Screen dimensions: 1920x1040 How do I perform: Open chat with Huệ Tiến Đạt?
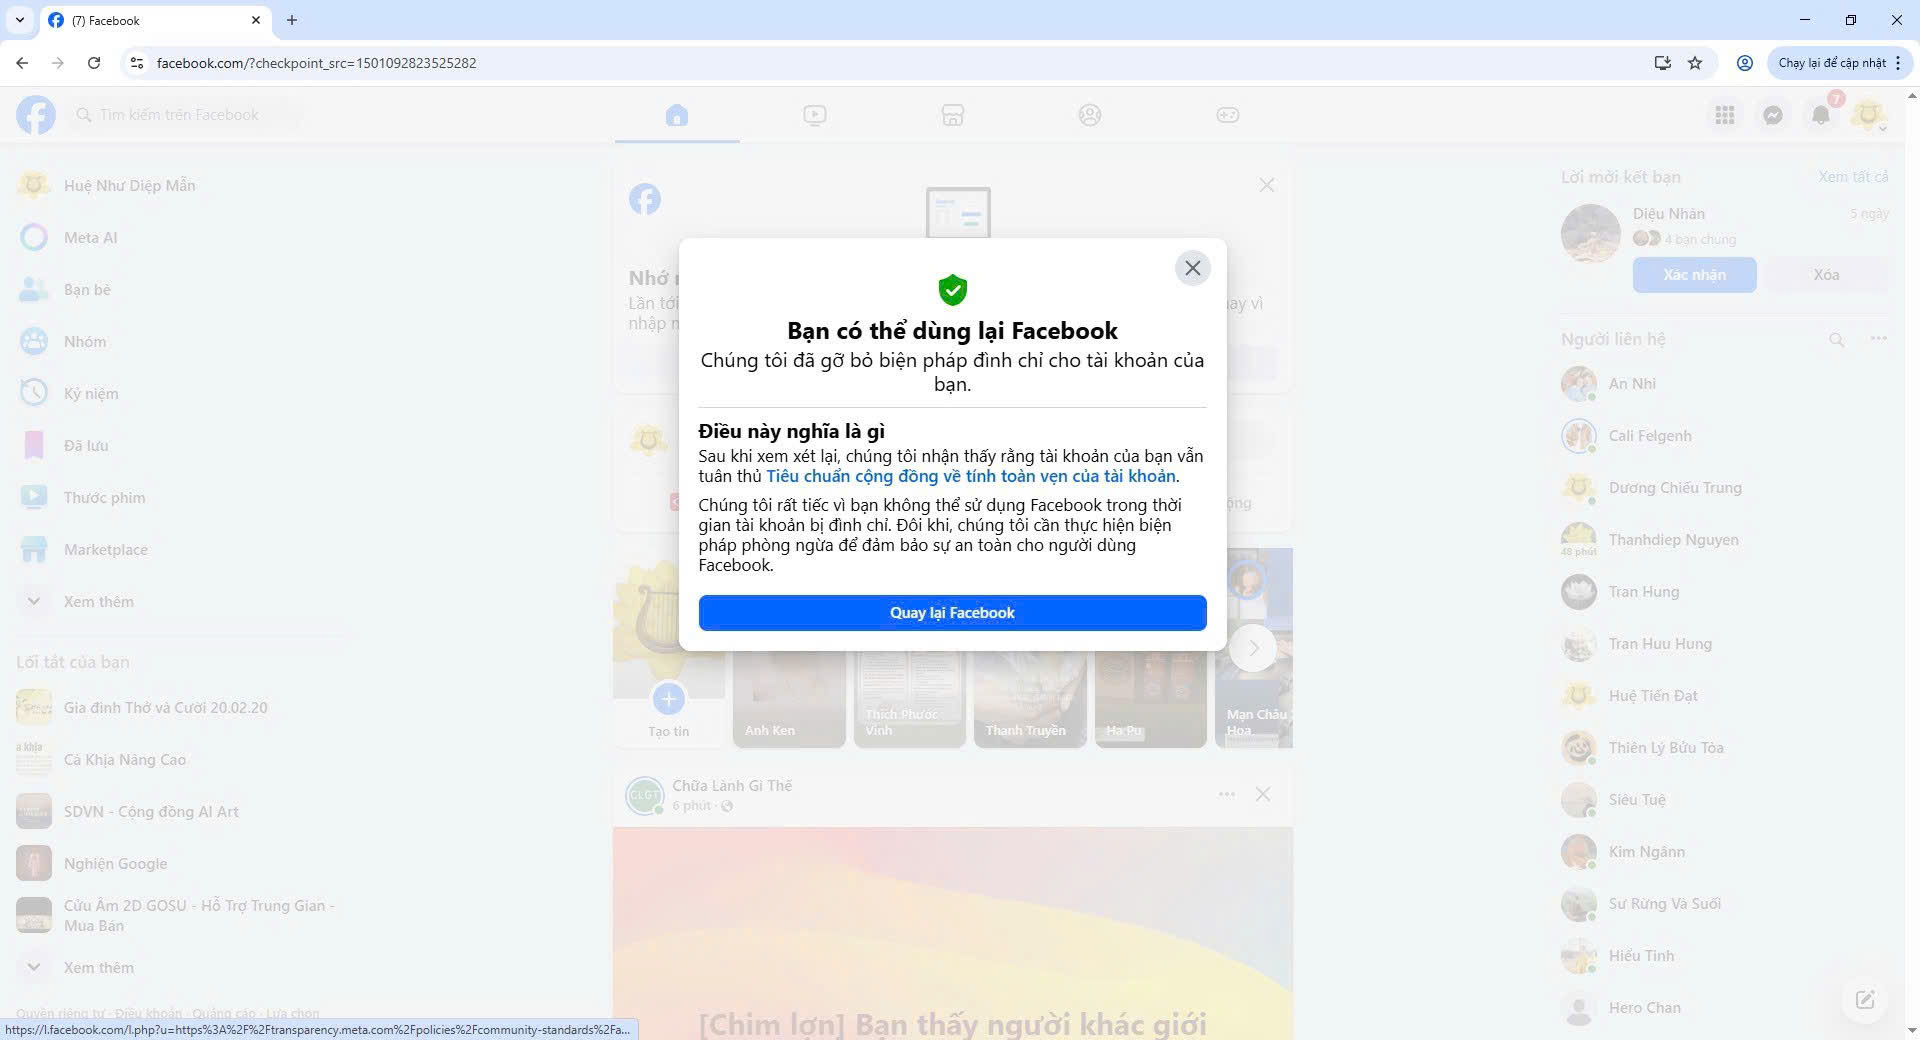pos(1725,695)
